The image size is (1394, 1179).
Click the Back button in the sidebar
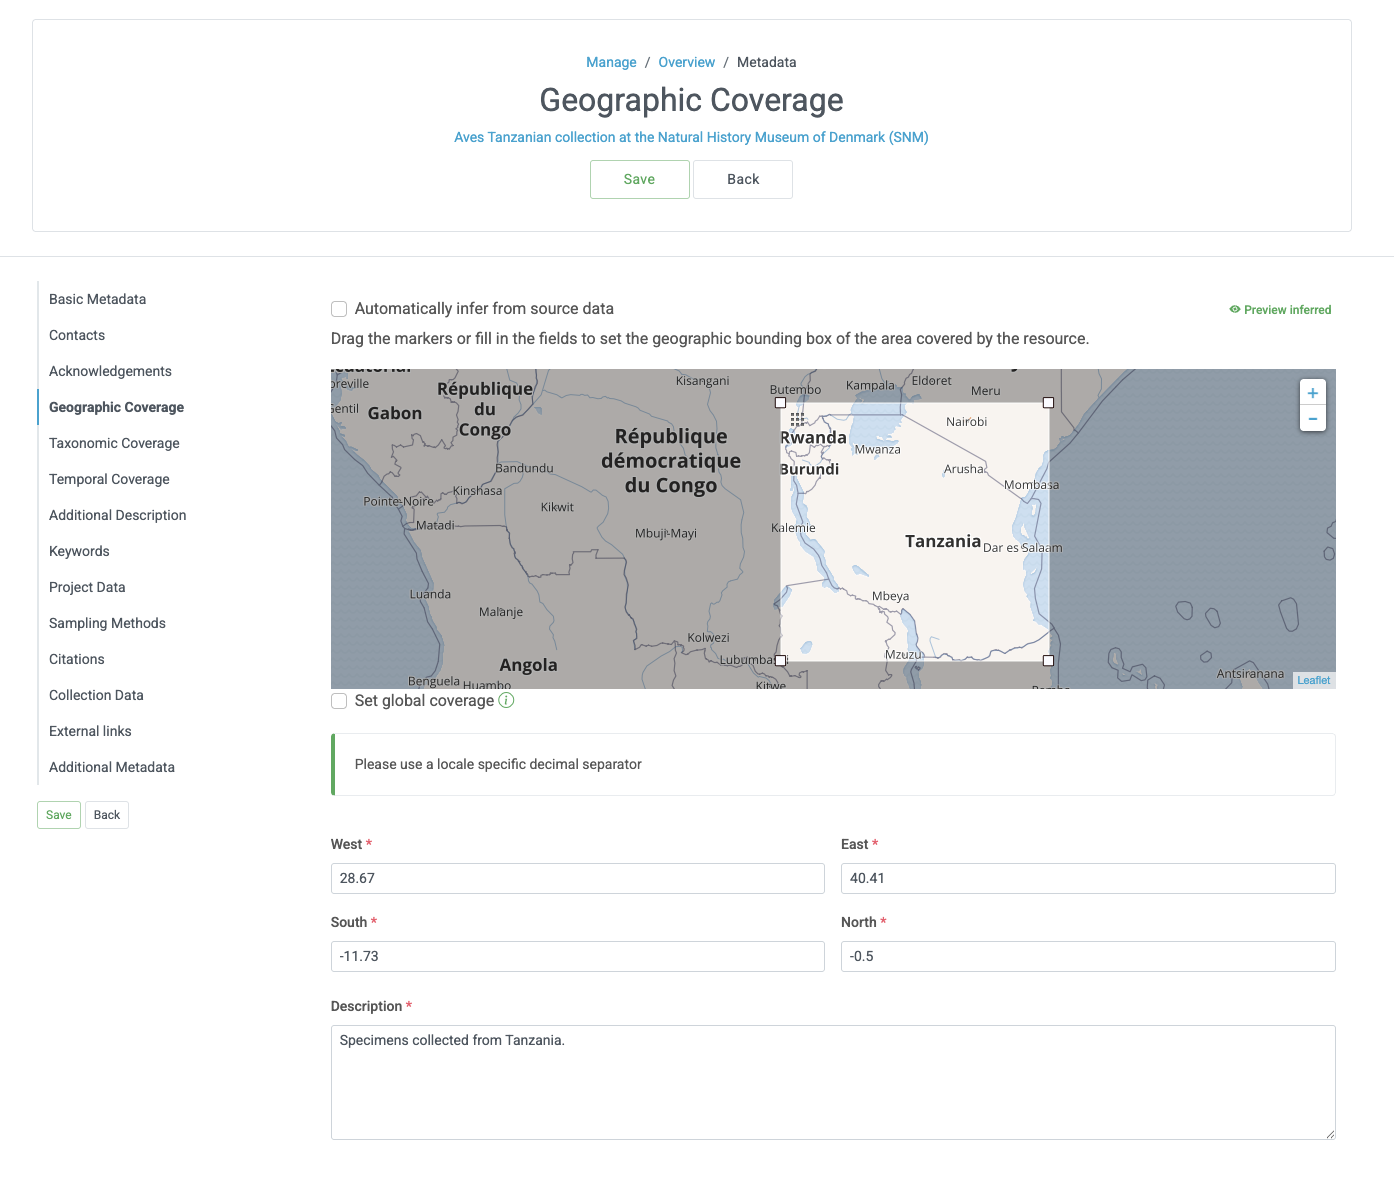pyautogui.click(x=106, y=814)
